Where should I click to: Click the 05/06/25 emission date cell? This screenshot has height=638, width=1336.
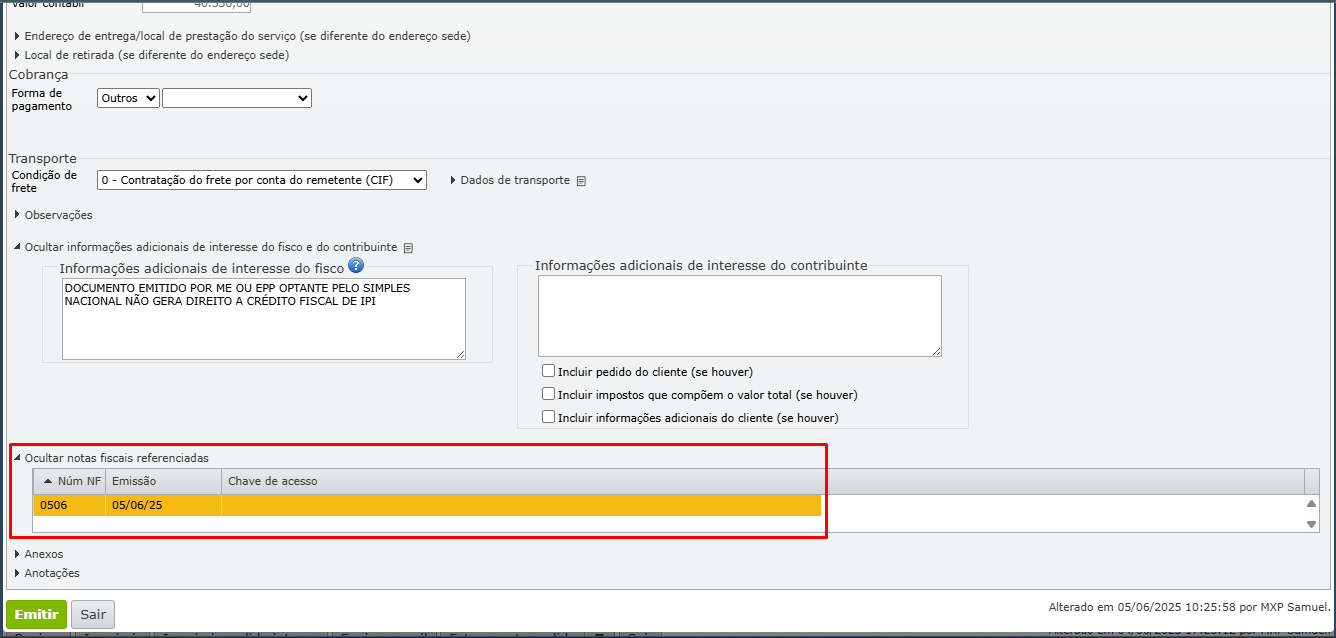tap(163, 505)
